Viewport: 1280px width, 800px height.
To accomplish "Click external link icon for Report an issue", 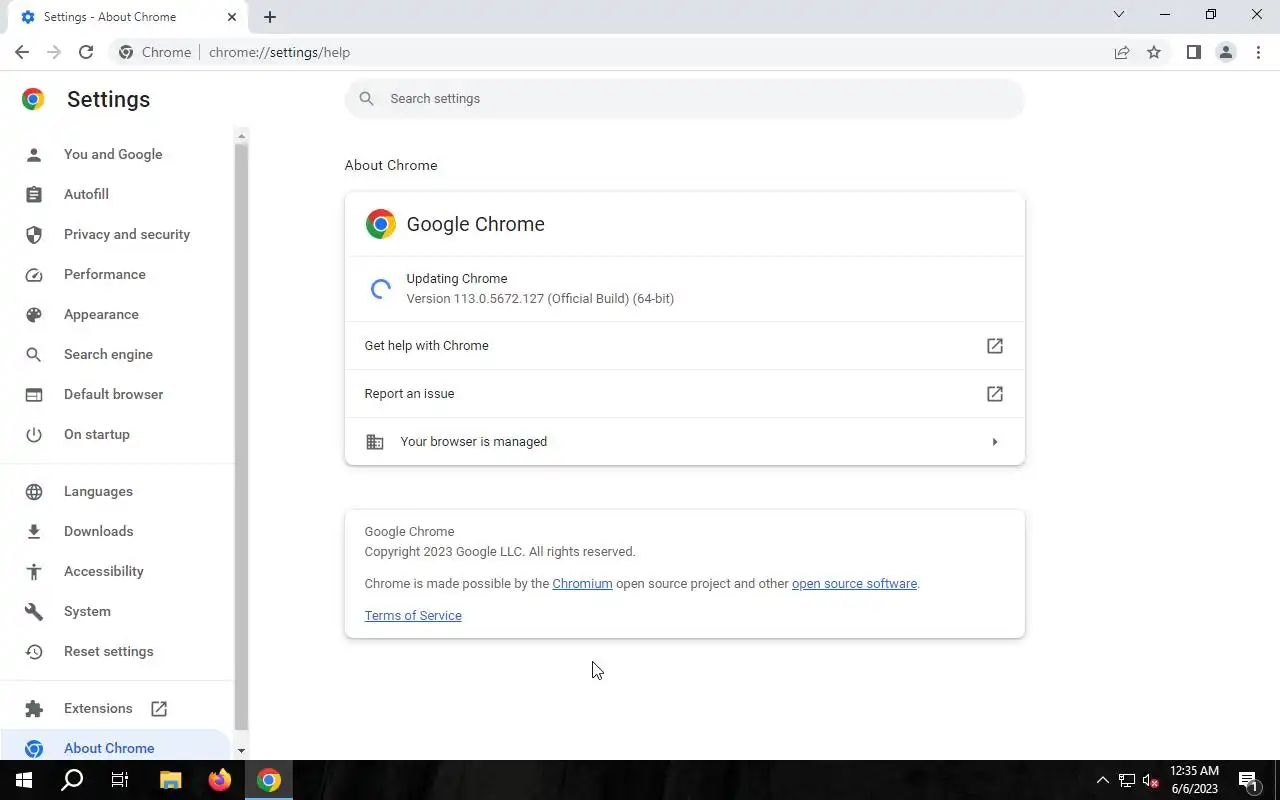I will tap(994, 393).
